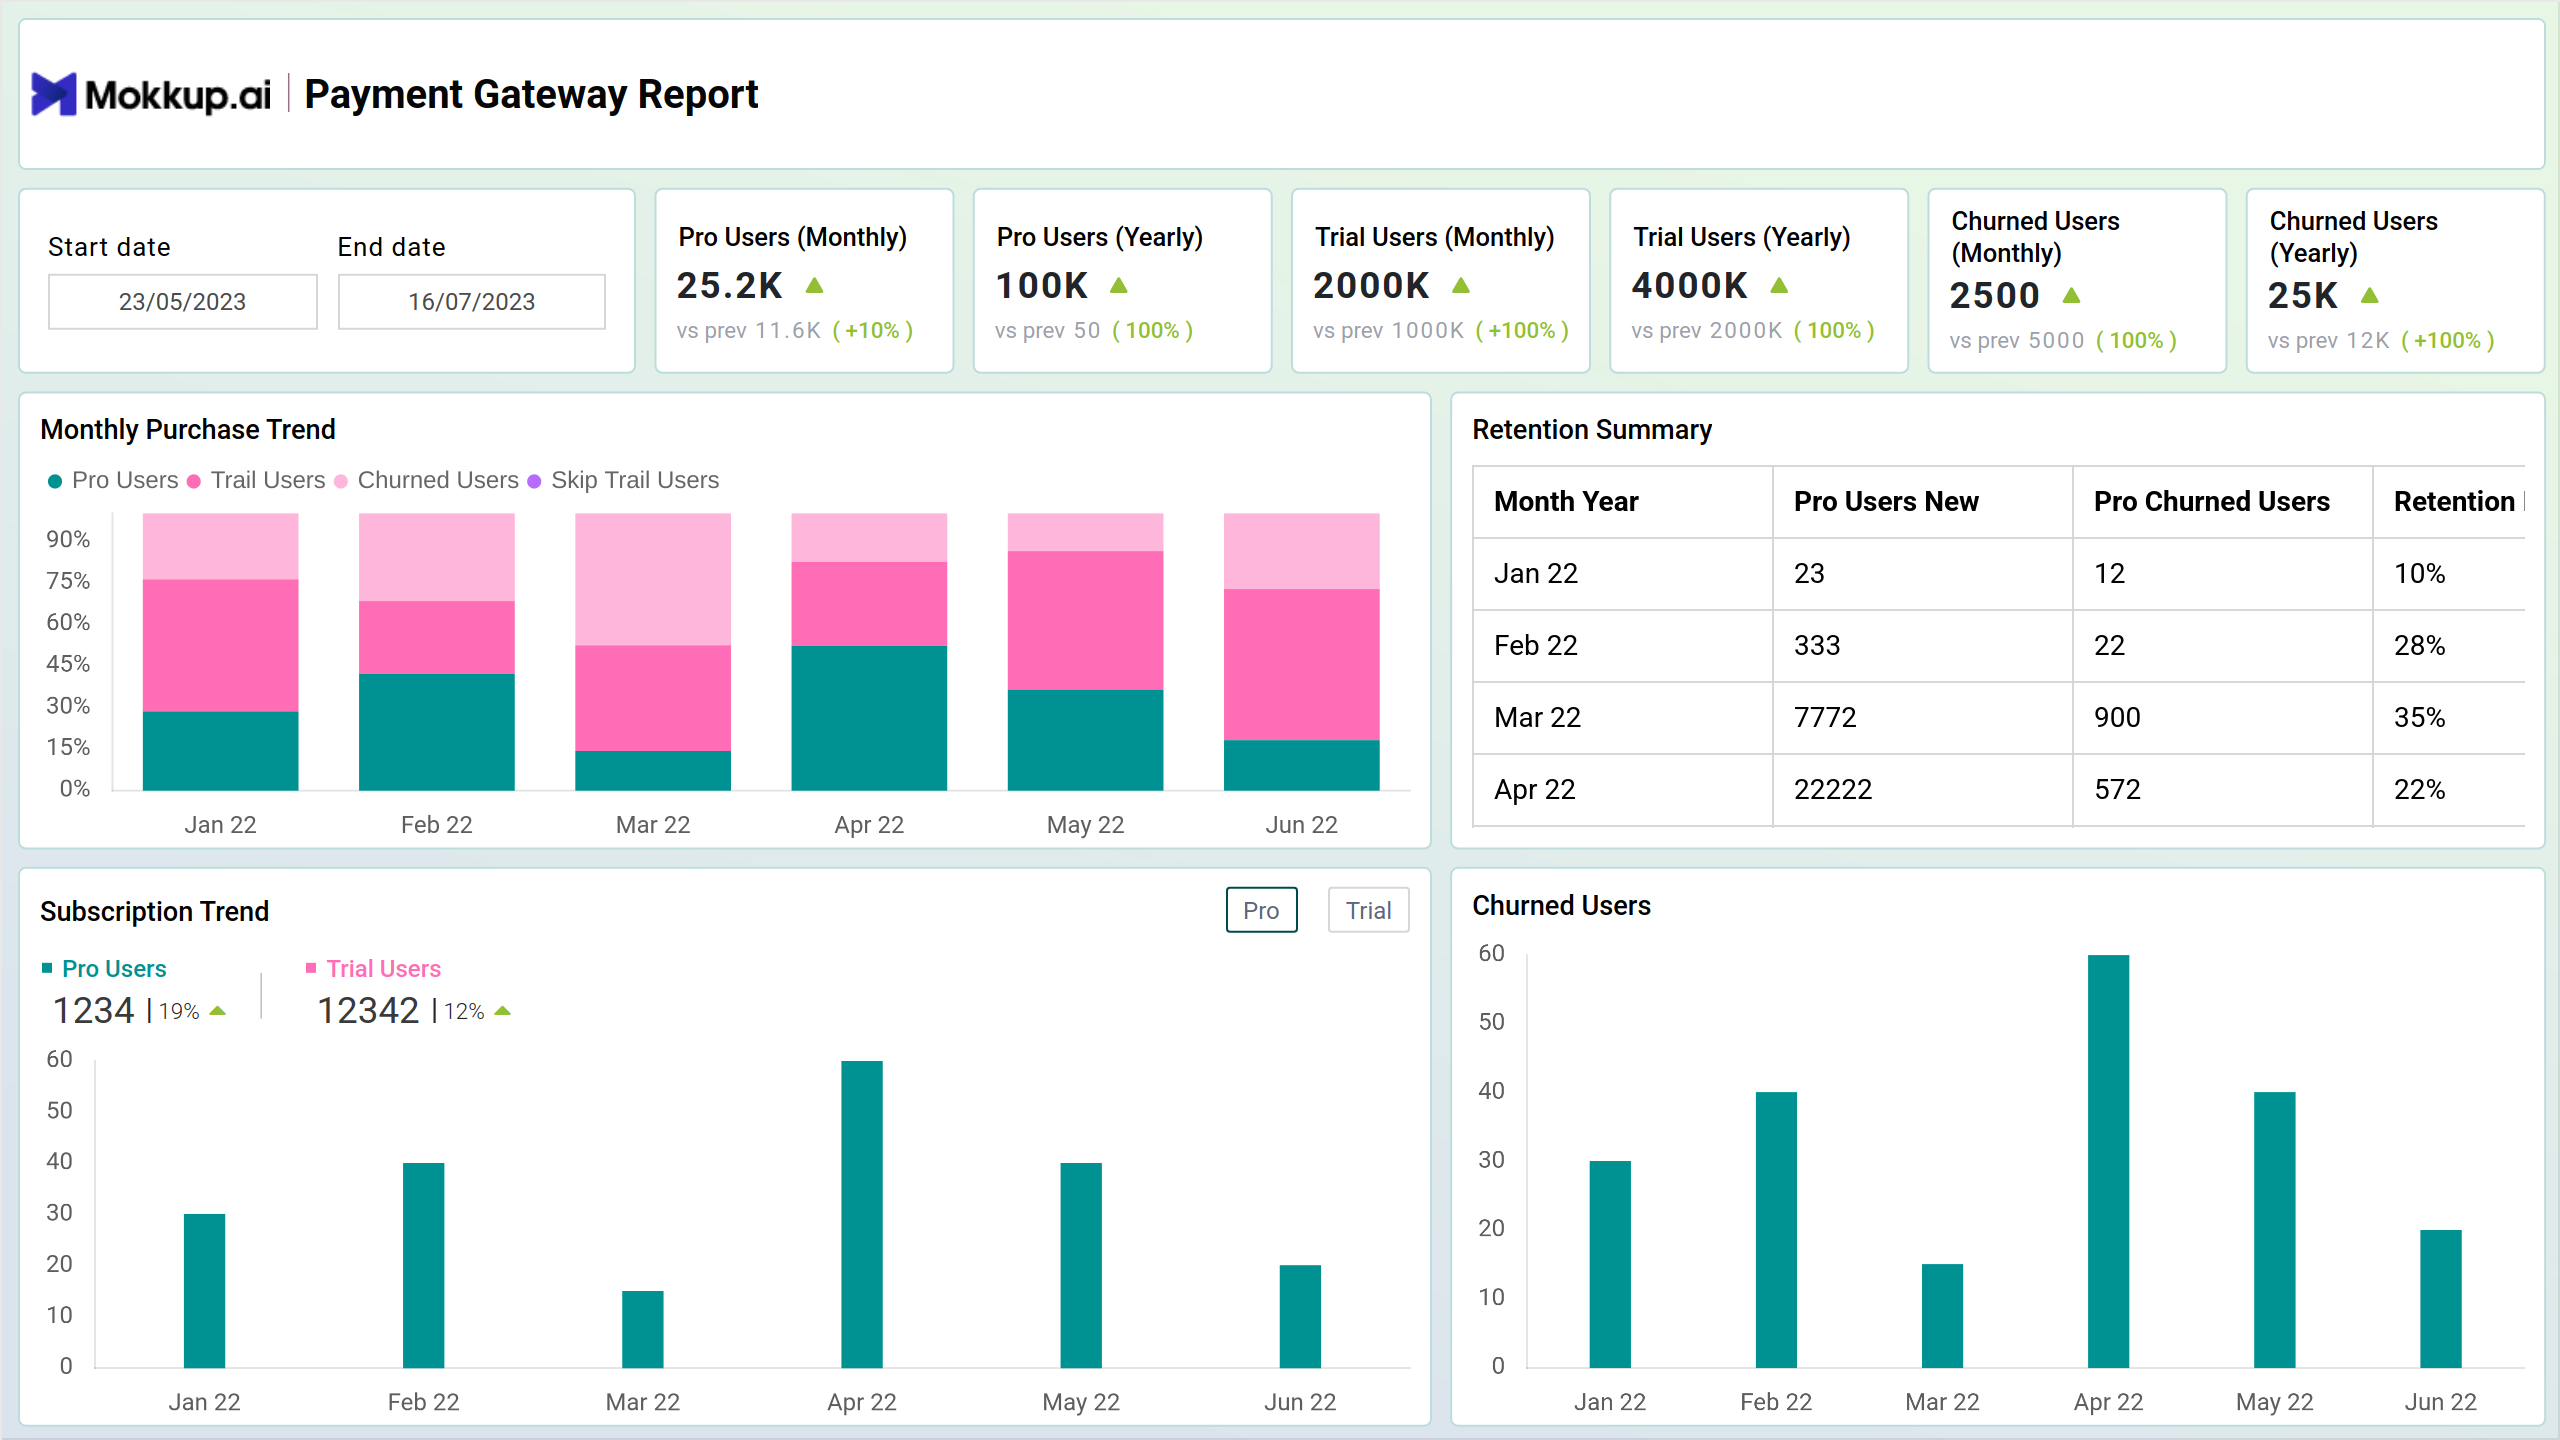Toggle the Trail Users legend dot
2560x1440 pixels.
[194, 481]
